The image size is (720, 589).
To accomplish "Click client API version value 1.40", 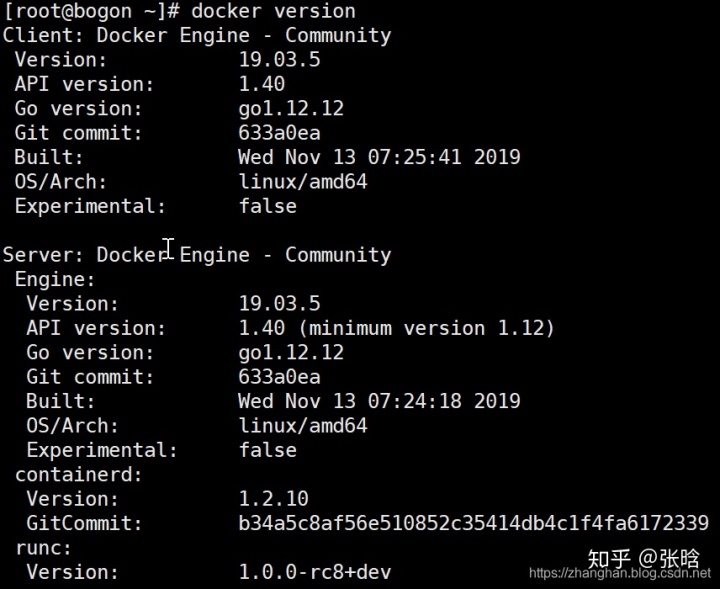I will pyautogui.click(x=261, y=85).
